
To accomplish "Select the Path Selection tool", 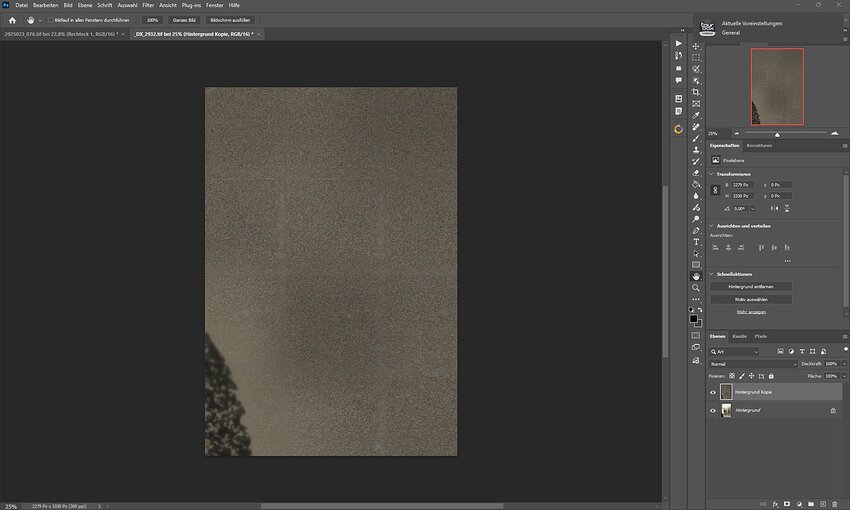I will coord(696,254).
